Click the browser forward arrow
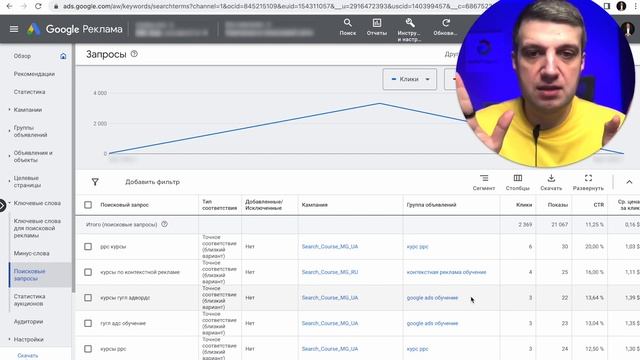Image resolution: width=640 pixels, height=360 pixels. [x=24, y=6]
